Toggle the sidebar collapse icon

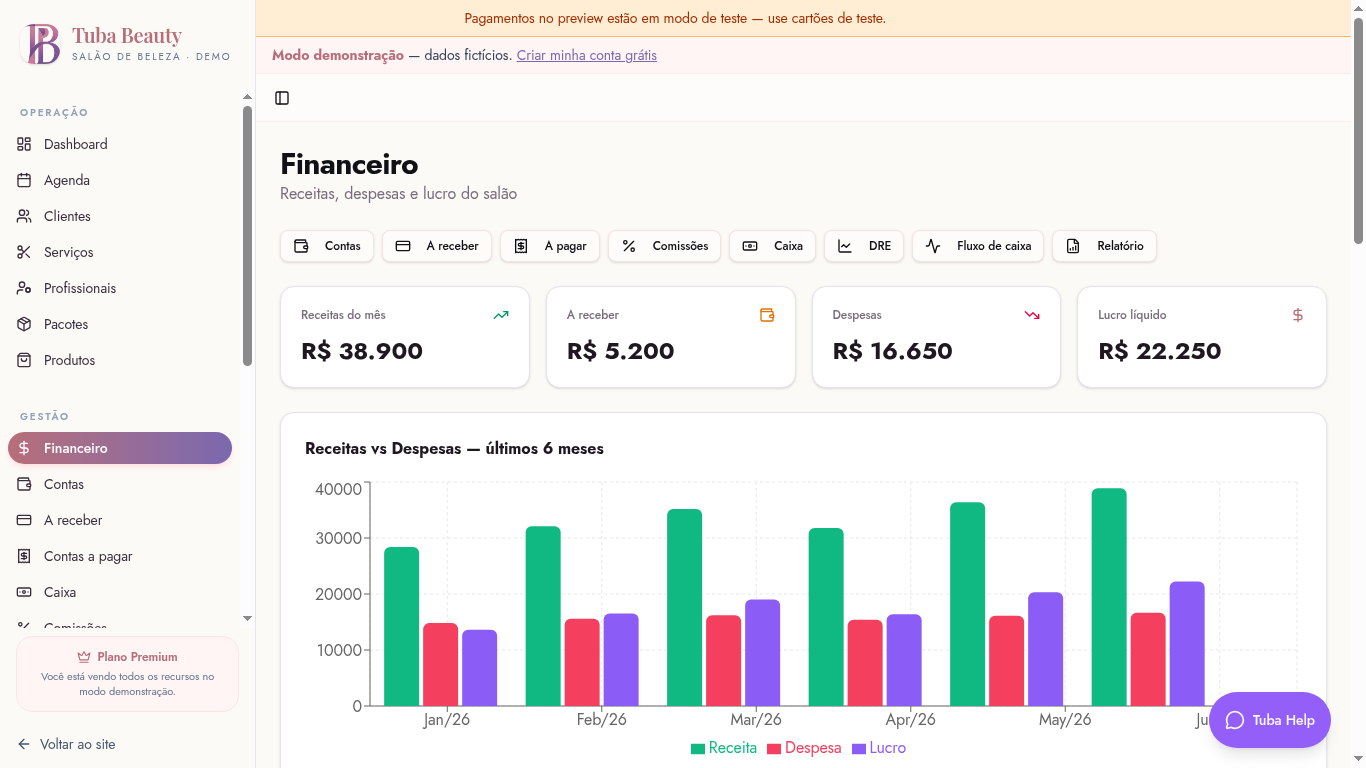point(282,98)
